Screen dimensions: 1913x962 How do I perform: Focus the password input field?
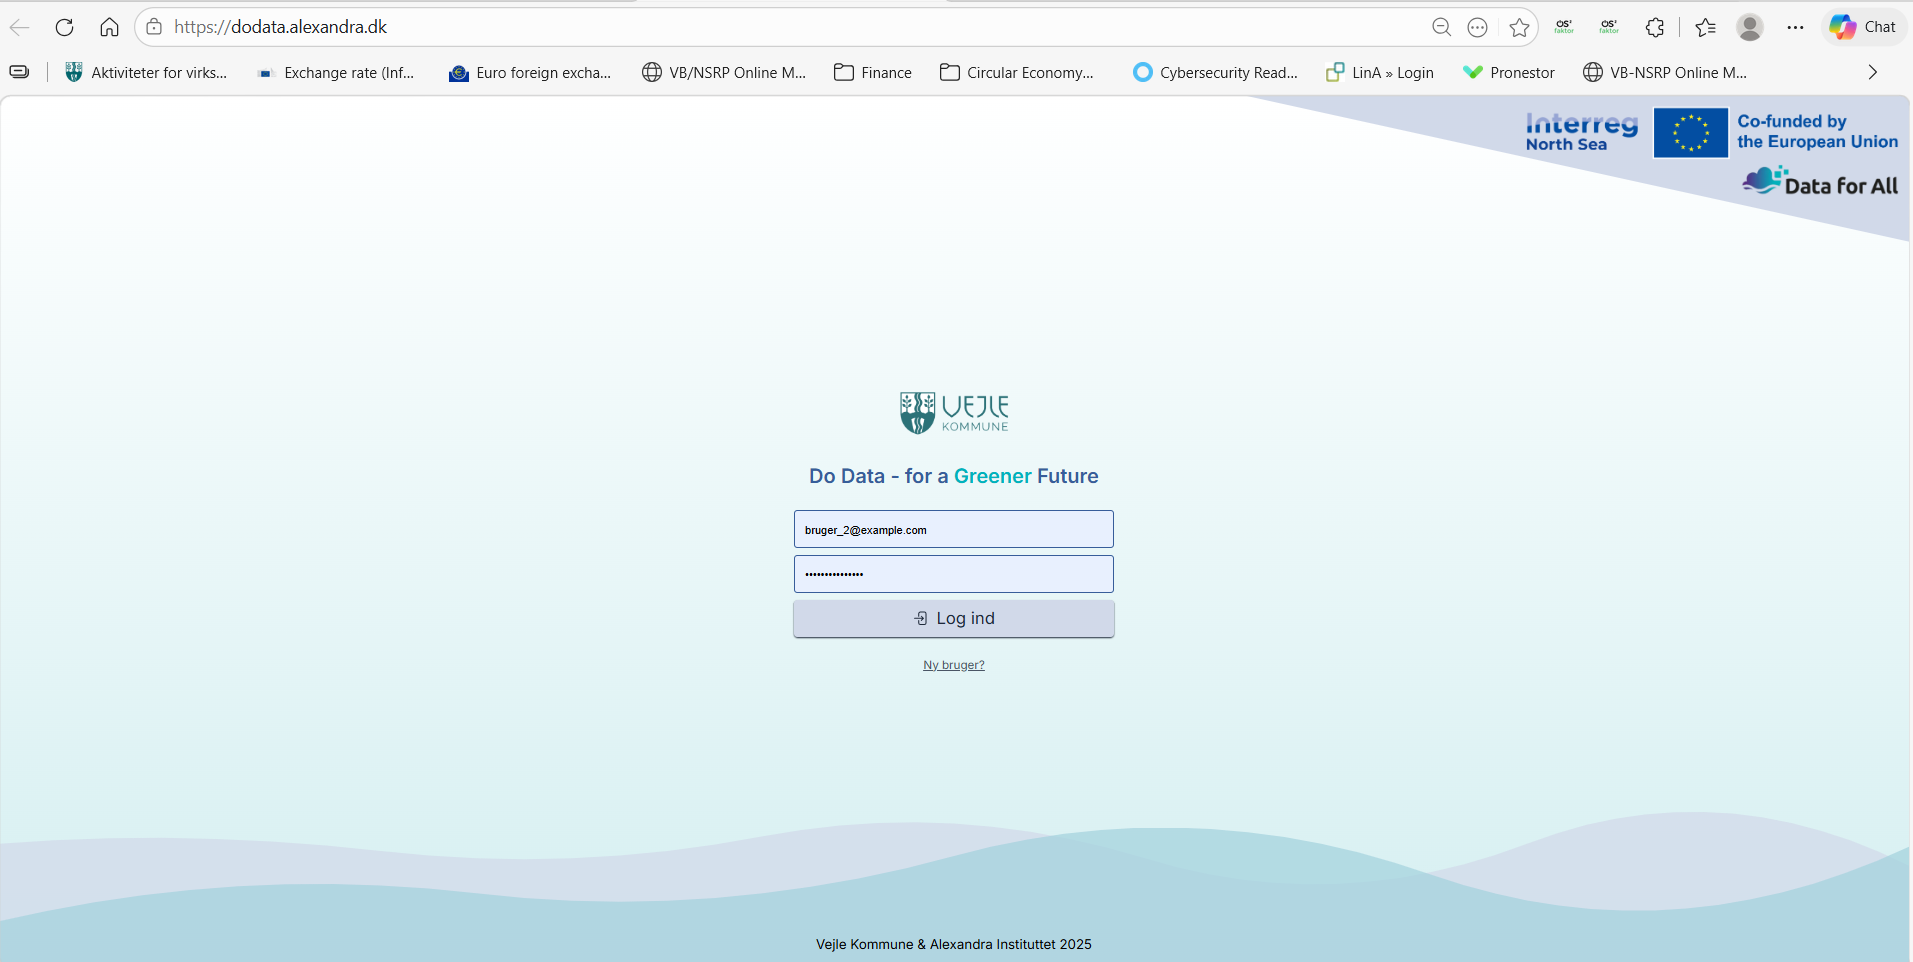(953, 574)
